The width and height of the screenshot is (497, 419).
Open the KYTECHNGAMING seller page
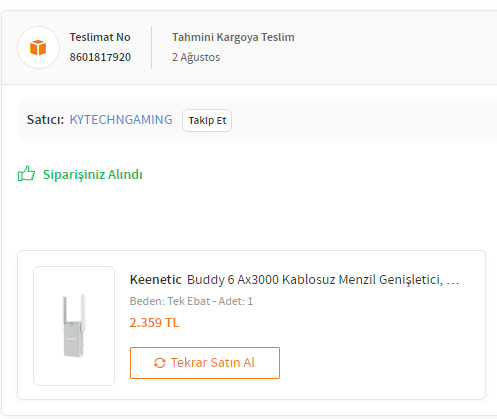point(121,120)
